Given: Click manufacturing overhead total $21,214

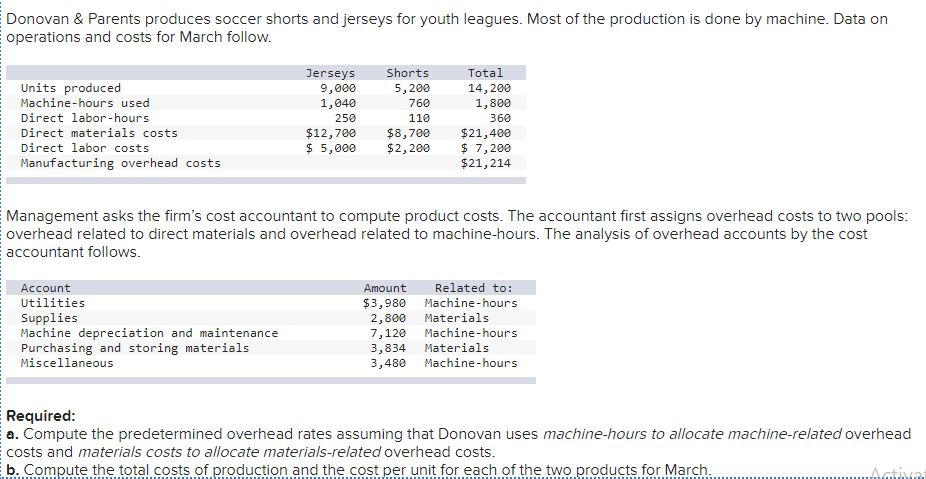Looking at the screenshot, I should pyautogui.click(x=486, y=163).
